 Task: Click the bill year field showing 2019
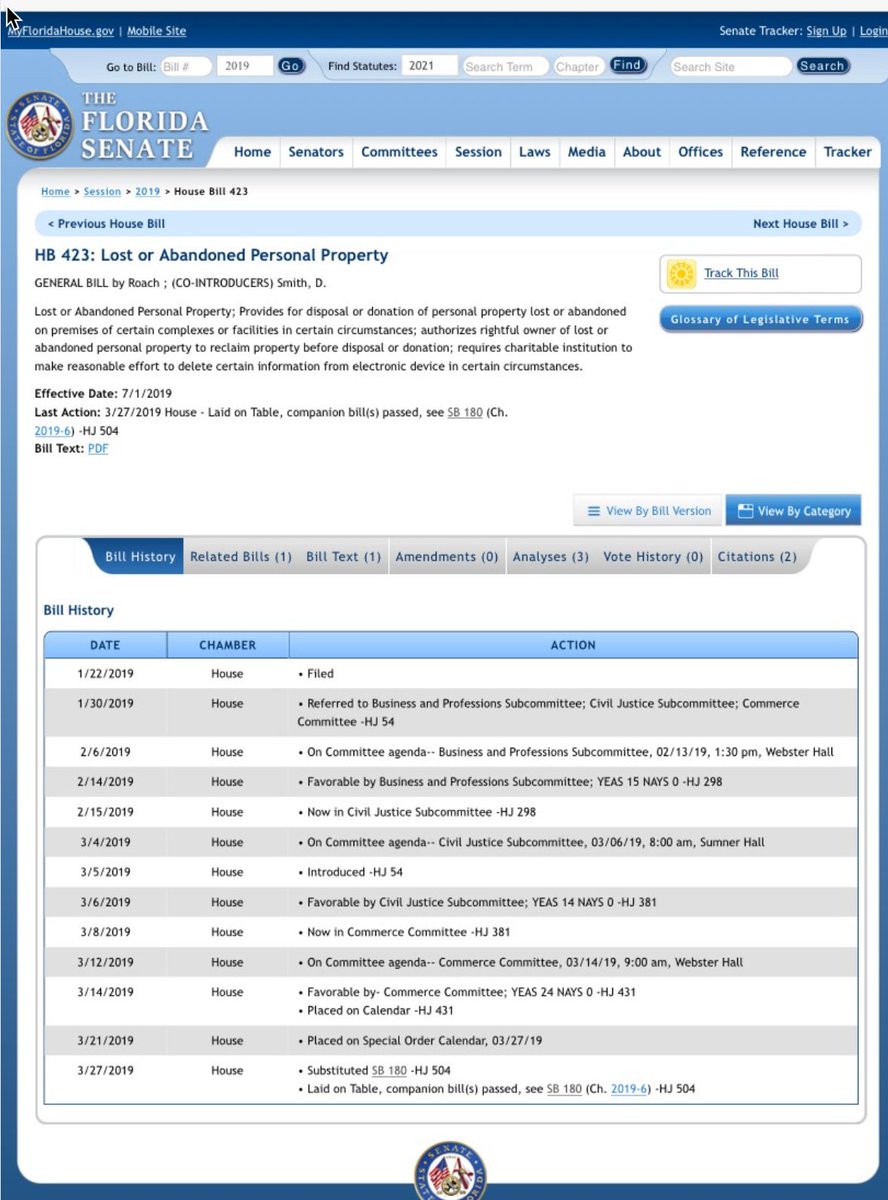pos(246,66)
